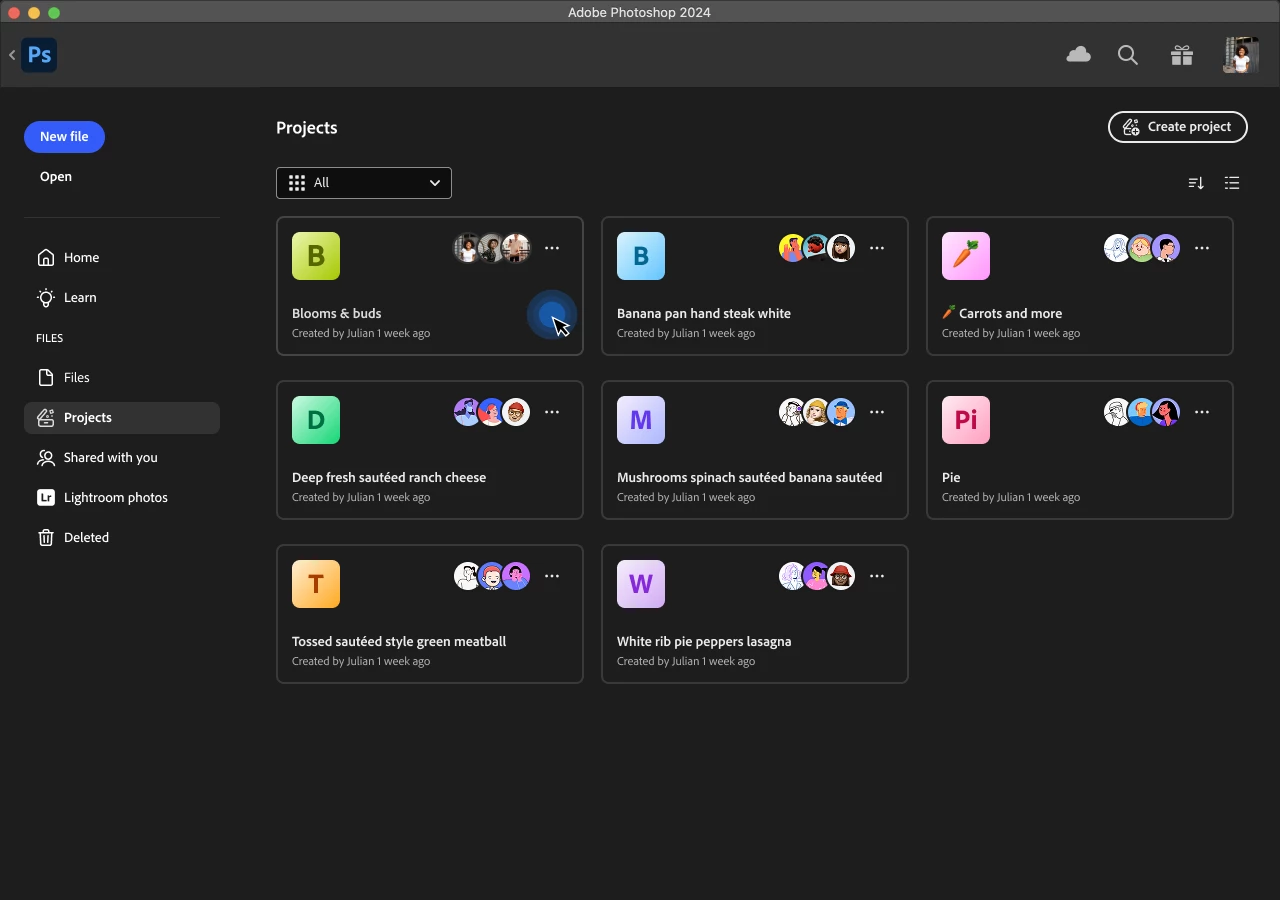Click member avatars on Carrots and more
Screen dimensions: 1280x900
[x=1142, y=248]
